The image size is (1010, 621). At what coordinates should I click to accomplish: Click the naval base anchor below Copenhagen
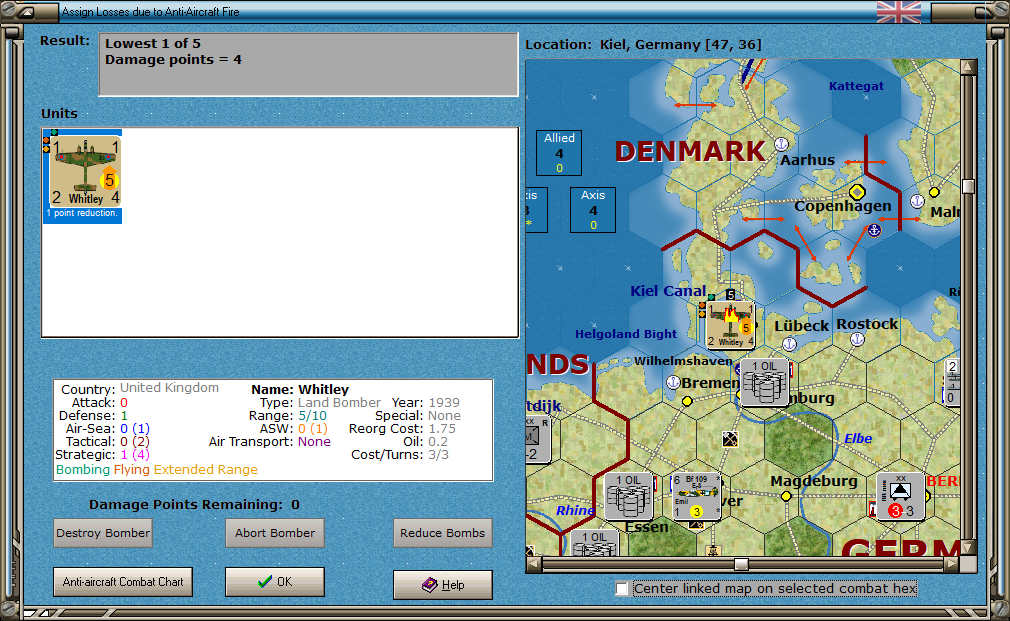click(874, 230)
